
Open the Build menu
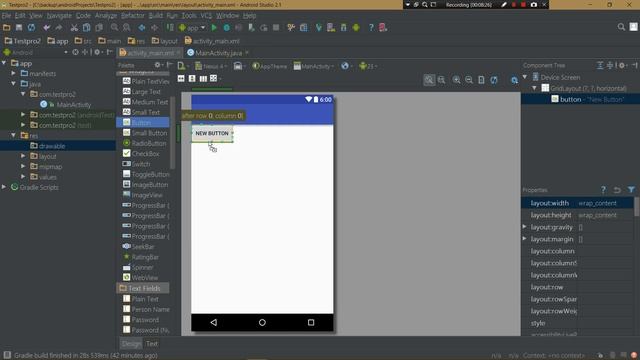pyautogui.click(x=155, y=16)
